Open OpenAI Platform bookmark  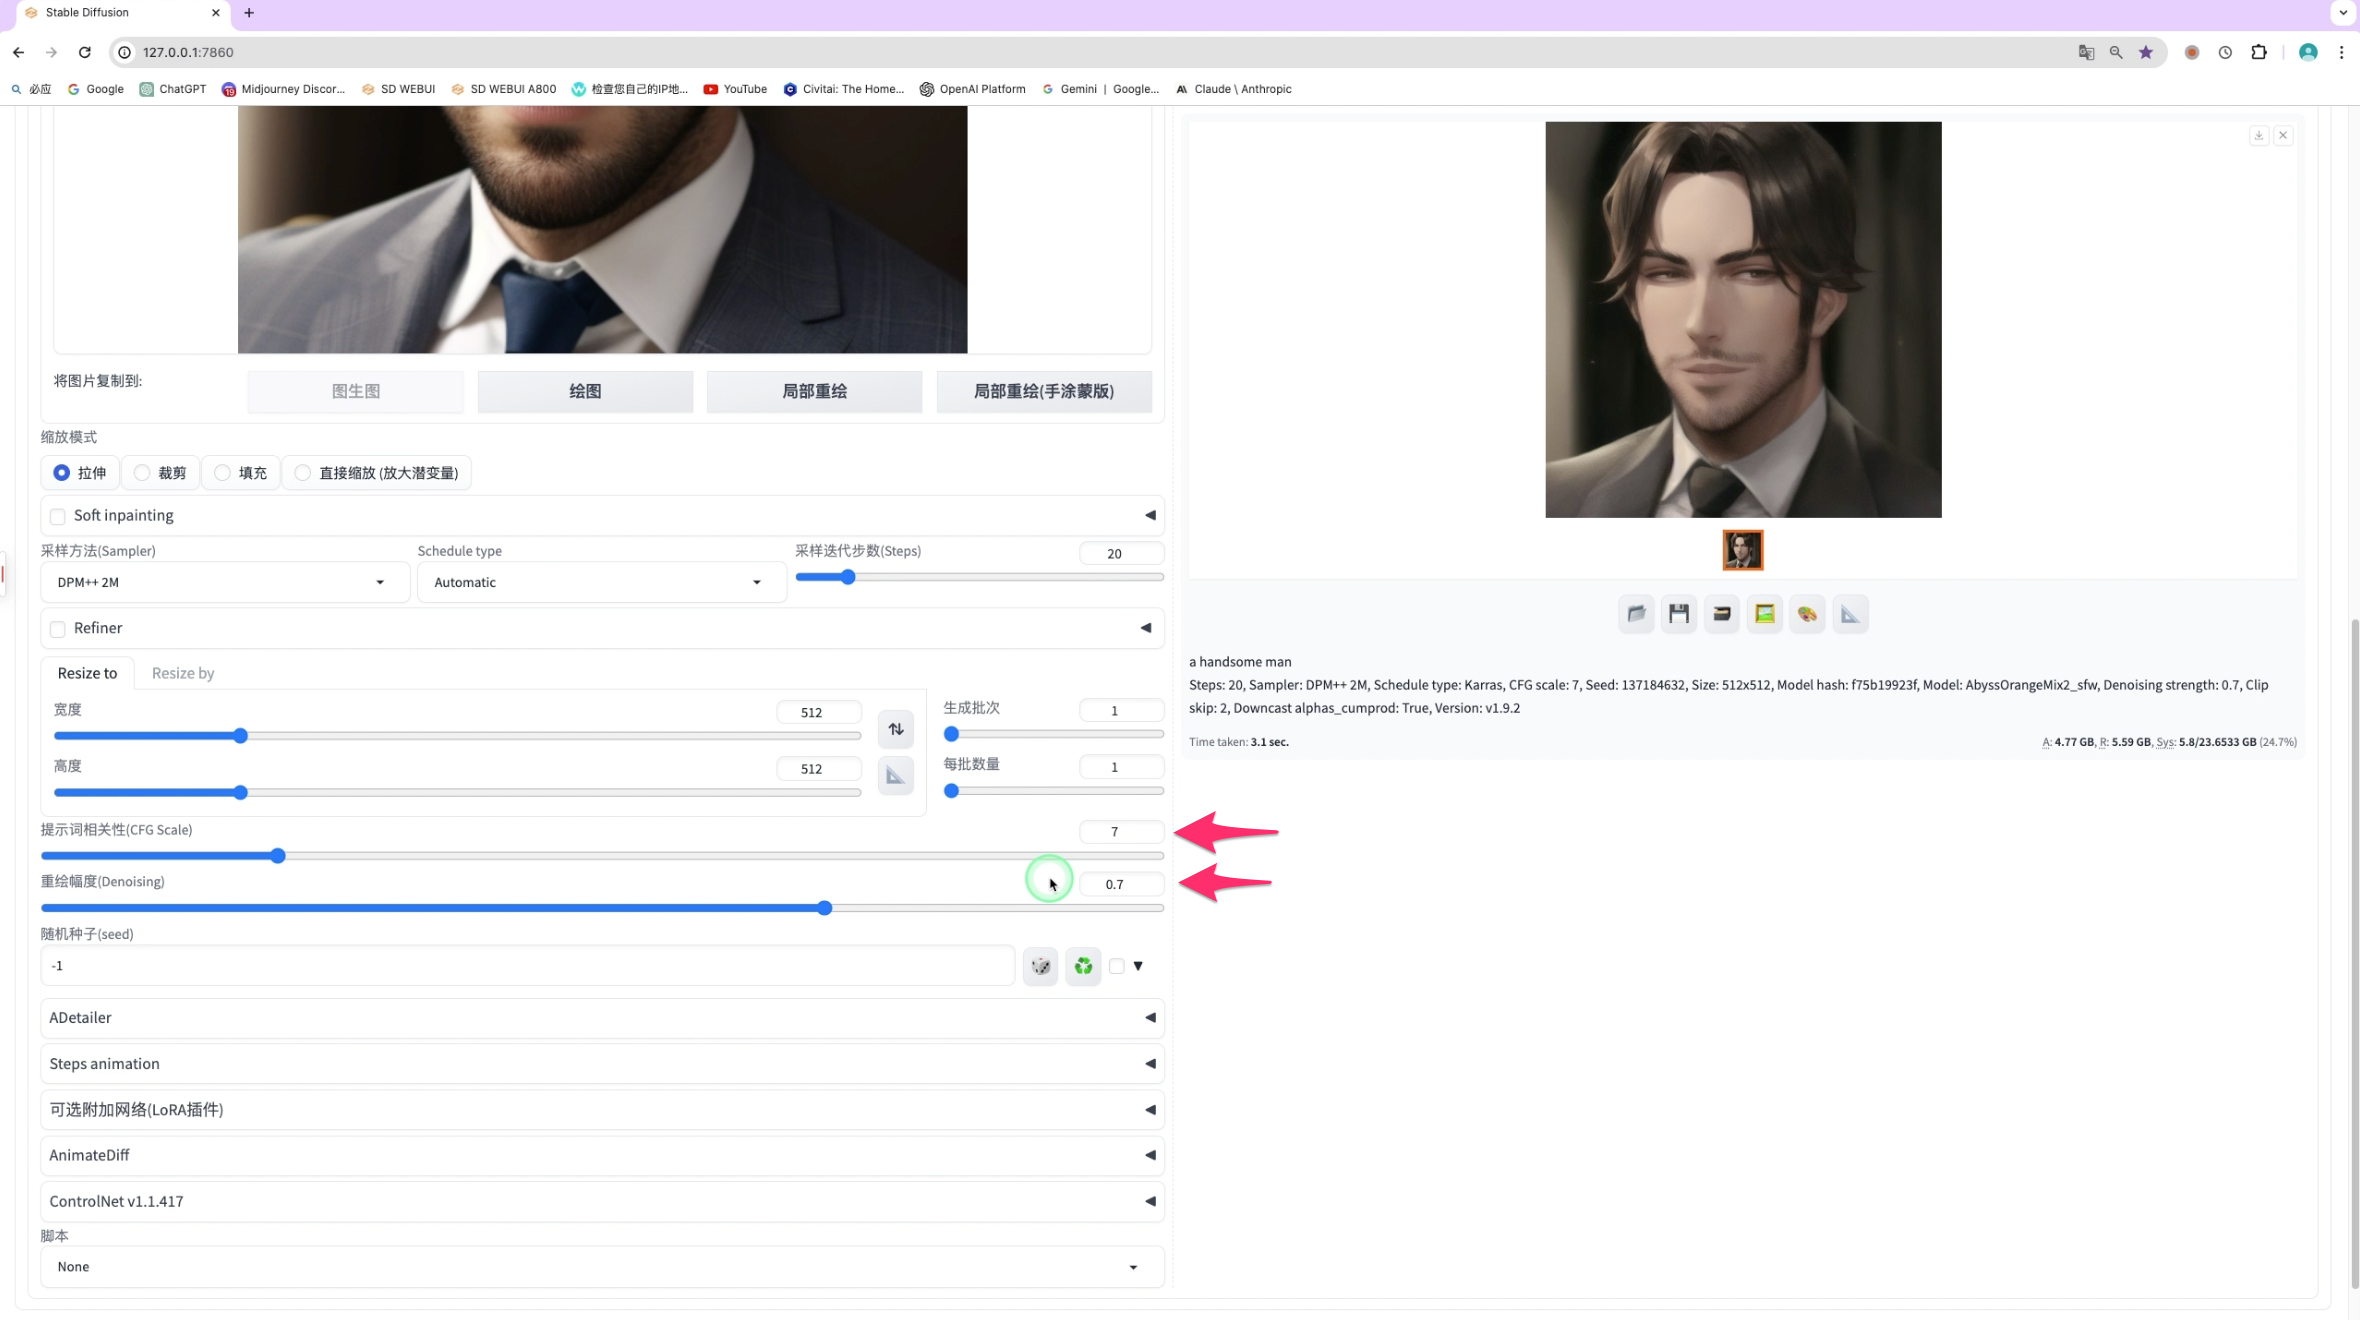coord(972,89)
